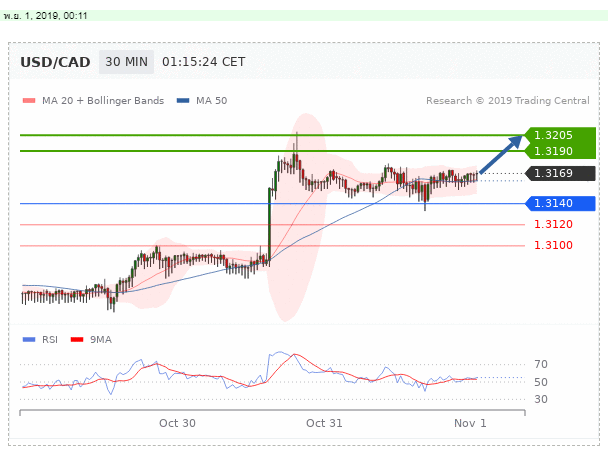Click the 9MA red legend swatch
Image resolution: width=608 pixels, height=453 pixels.
pos(77,340)
